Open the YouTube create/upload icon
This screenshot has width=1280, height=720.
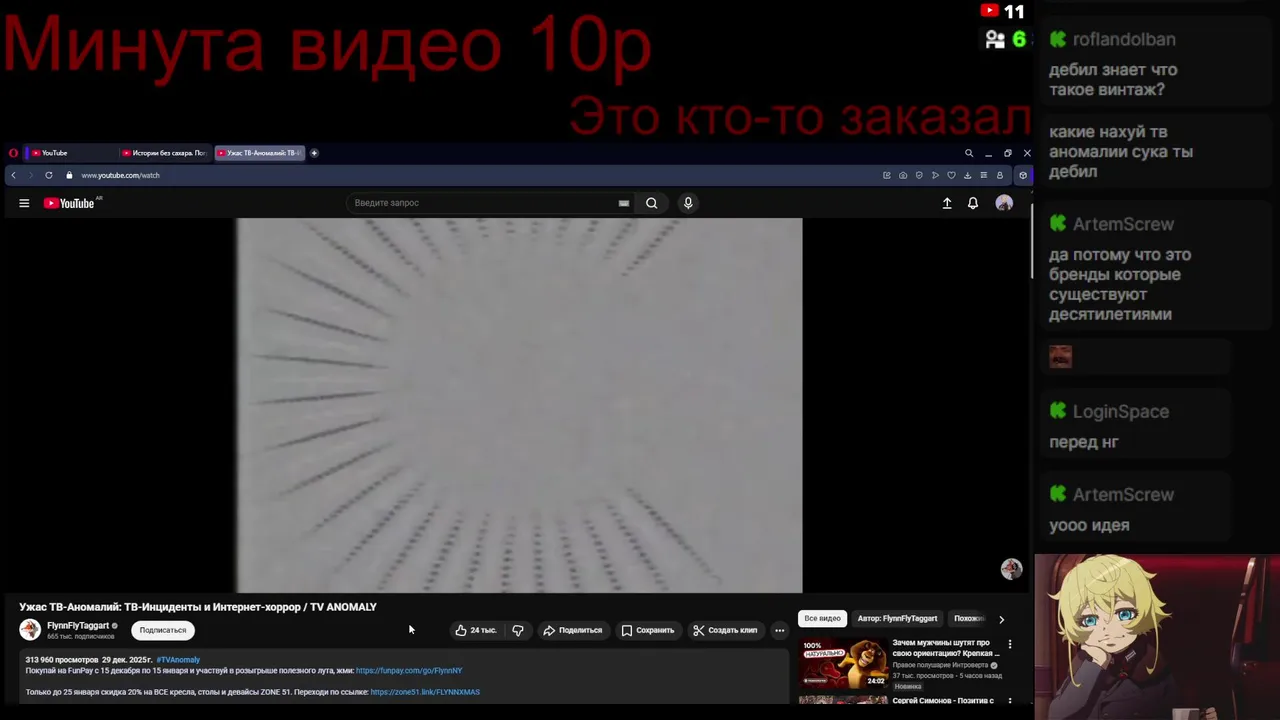coord(947,203)
